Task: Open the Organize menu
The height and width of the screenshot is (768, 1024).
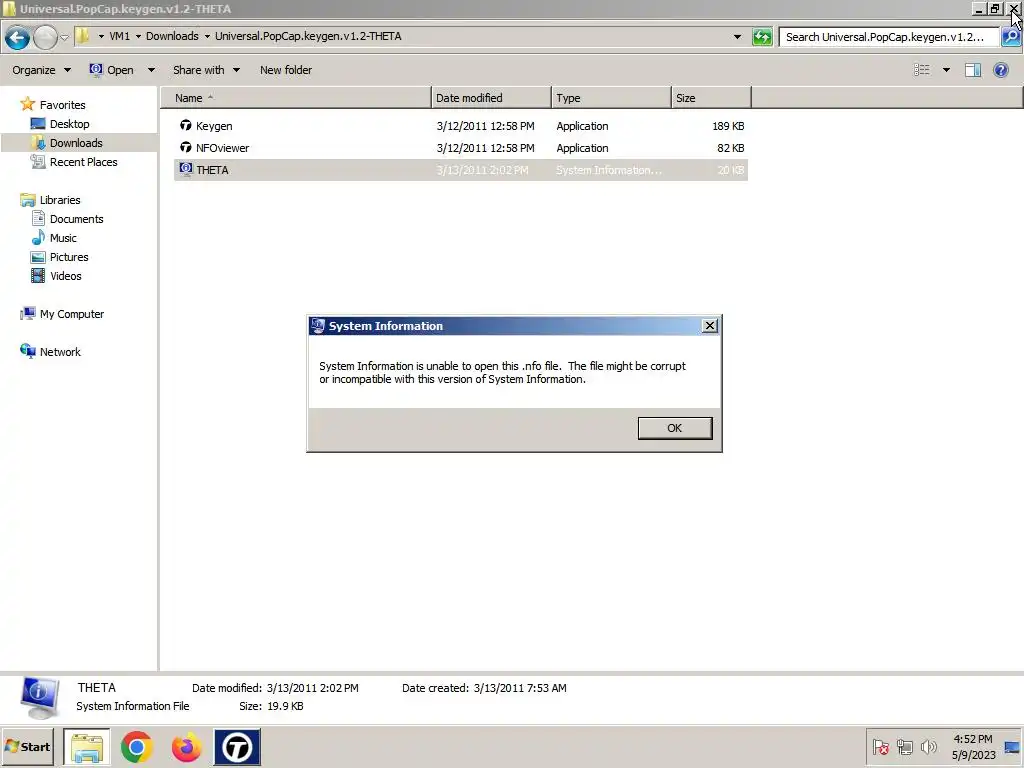Action: pos(41,70)
